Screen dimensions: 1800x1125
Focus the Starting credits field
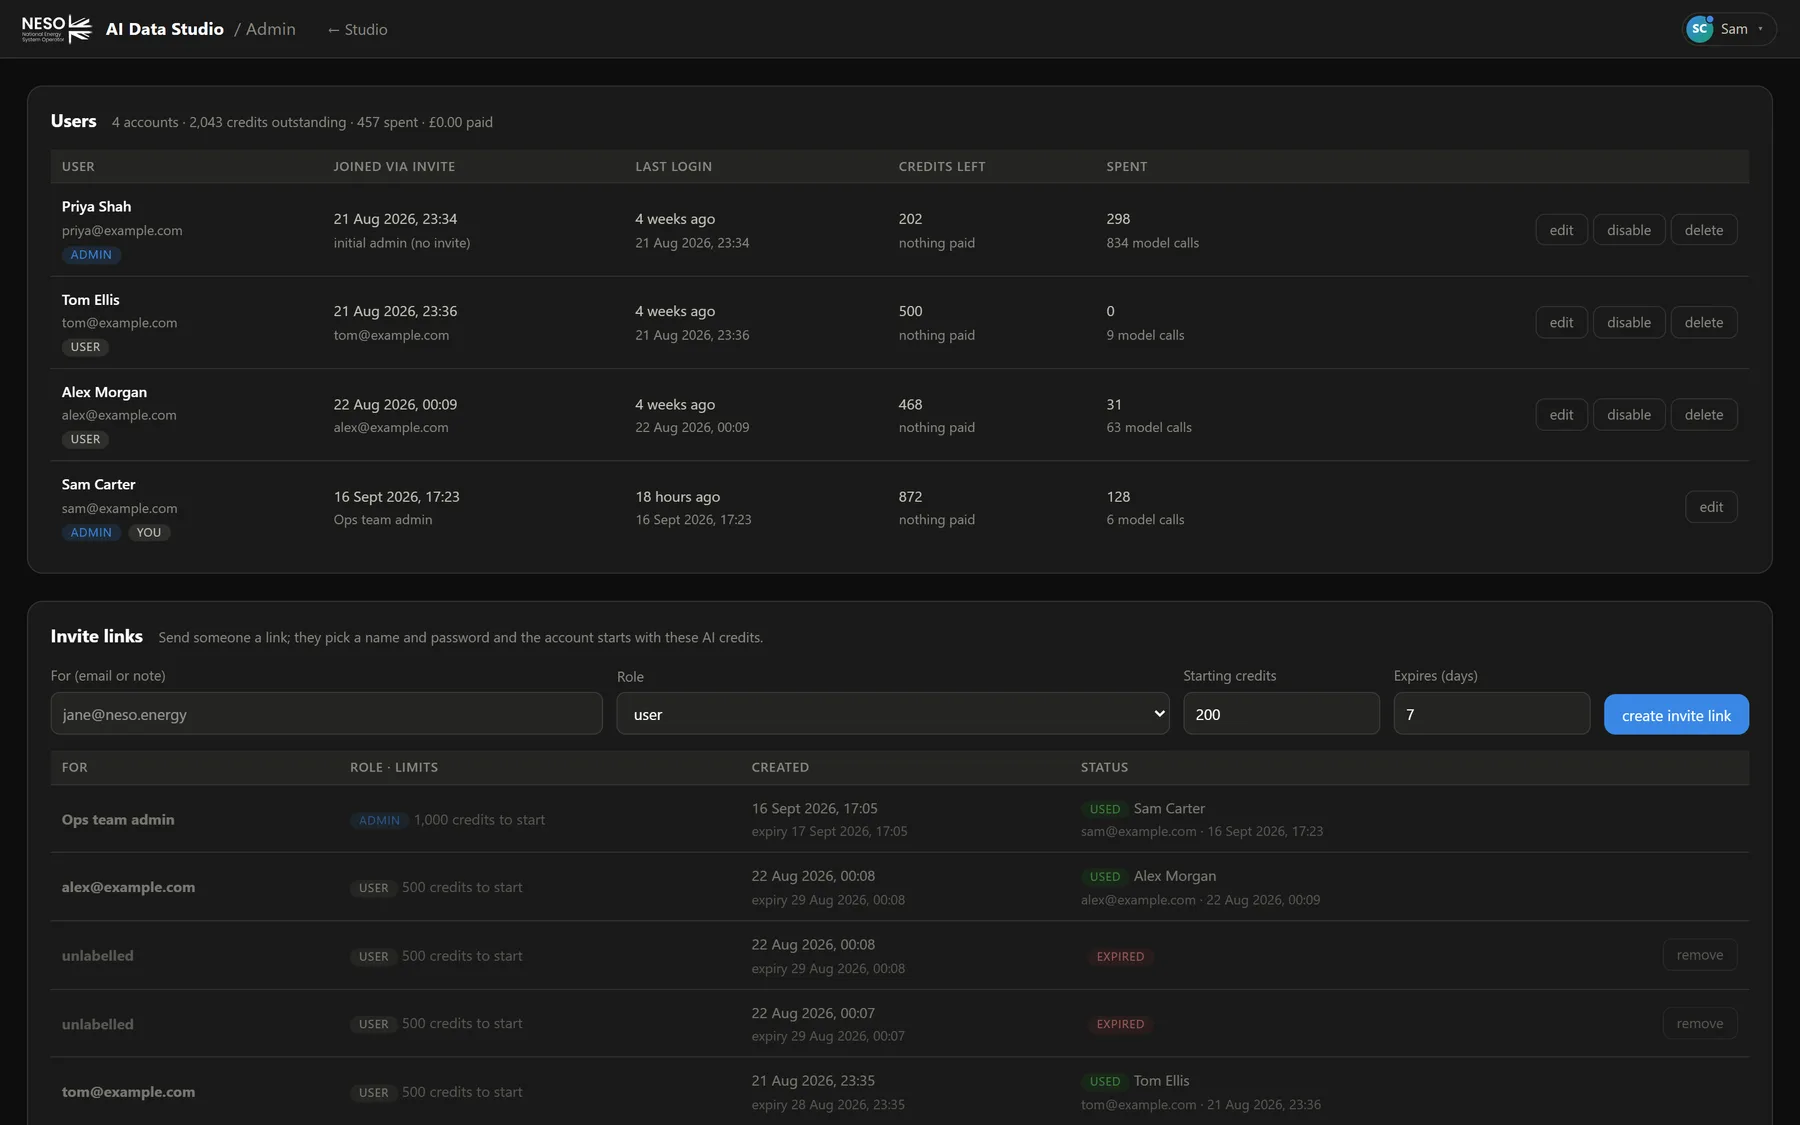(x=1281, y=714)
